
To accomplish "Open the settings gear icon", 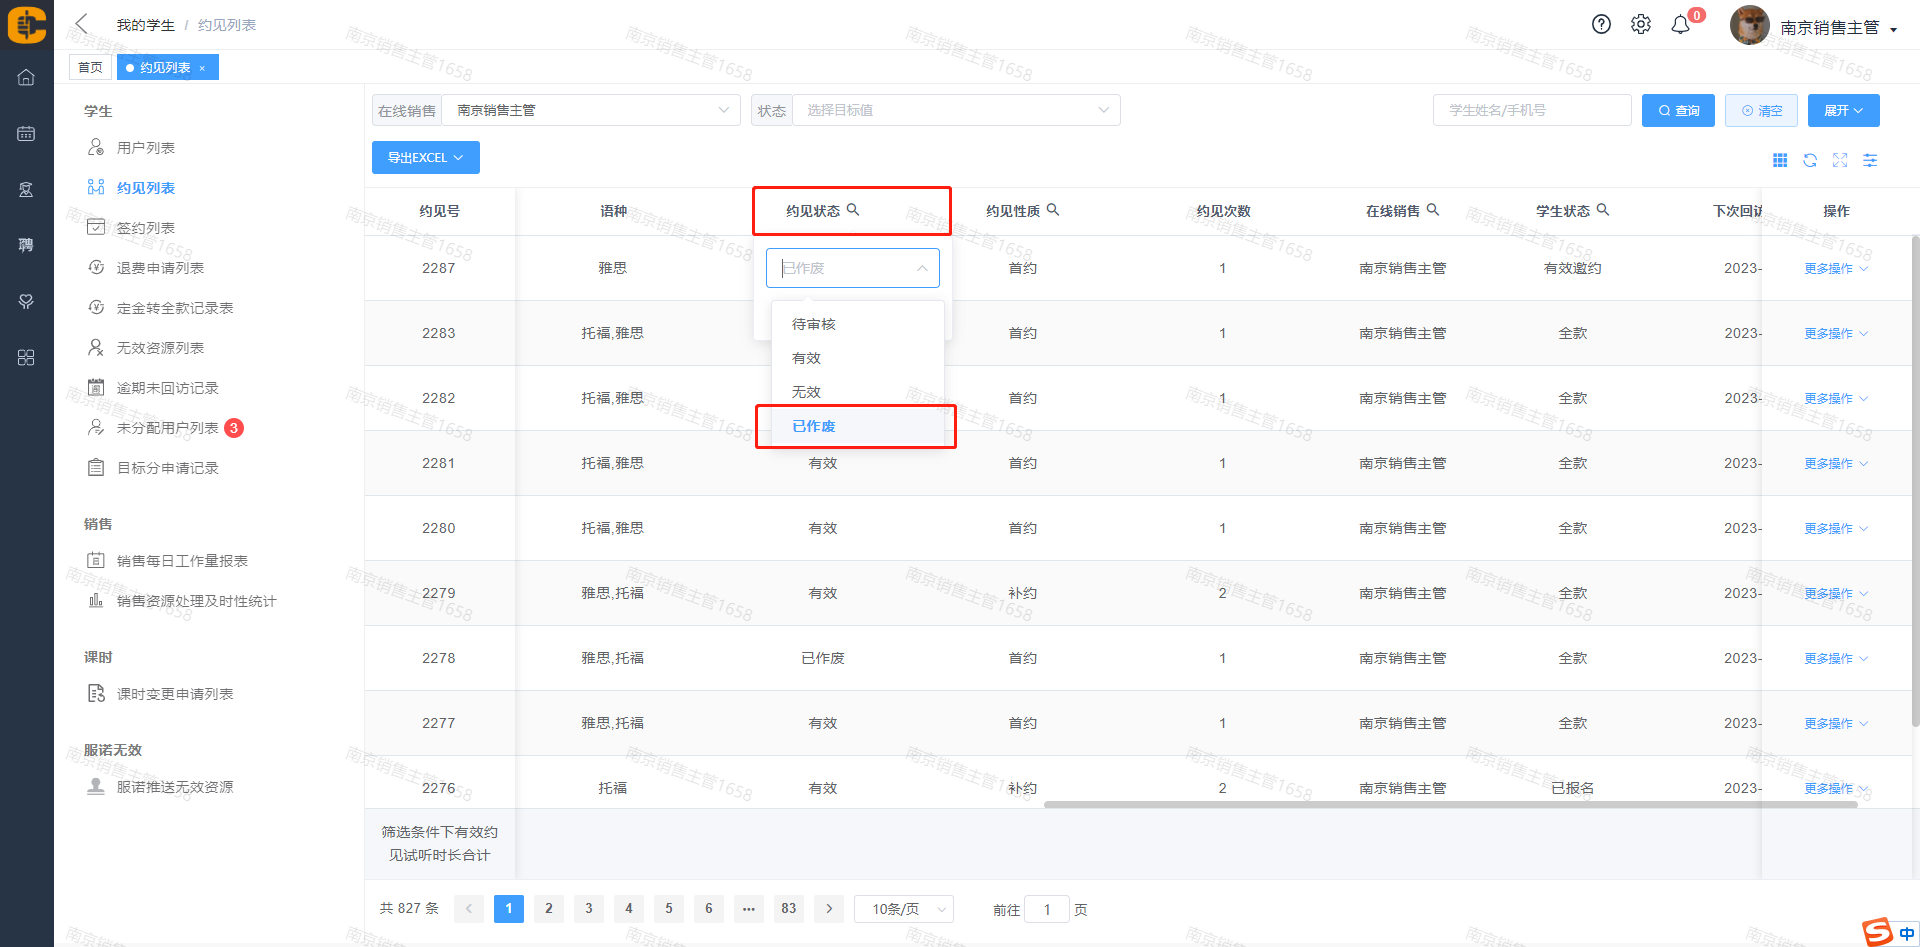I will tap(1641, 25).
